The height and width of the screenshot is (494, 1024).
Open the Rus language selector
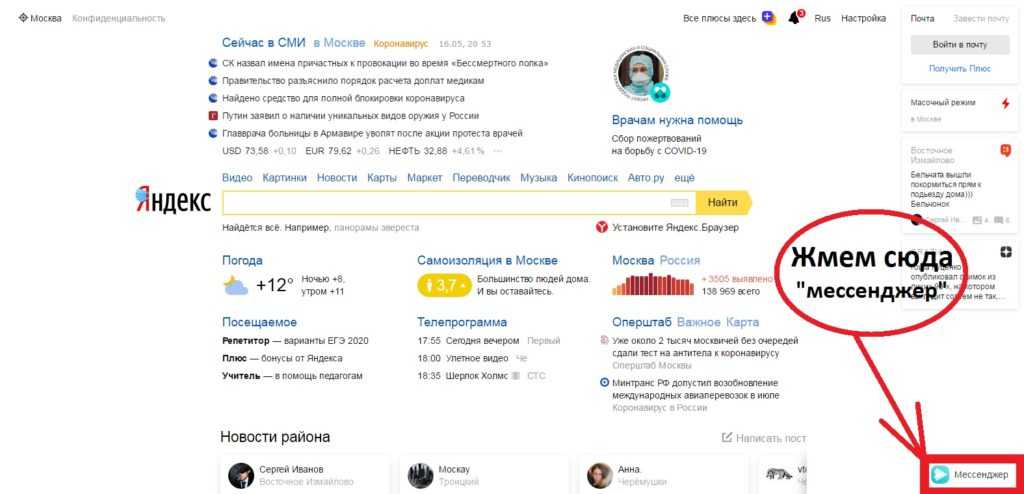[822, 18]
